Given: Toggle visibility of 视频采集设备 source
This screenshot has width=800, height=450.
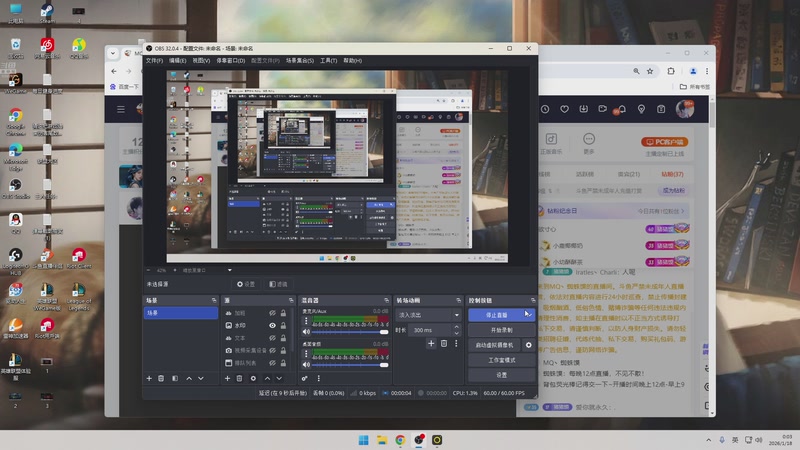Looking at the screenshot, I should [272, 351].
